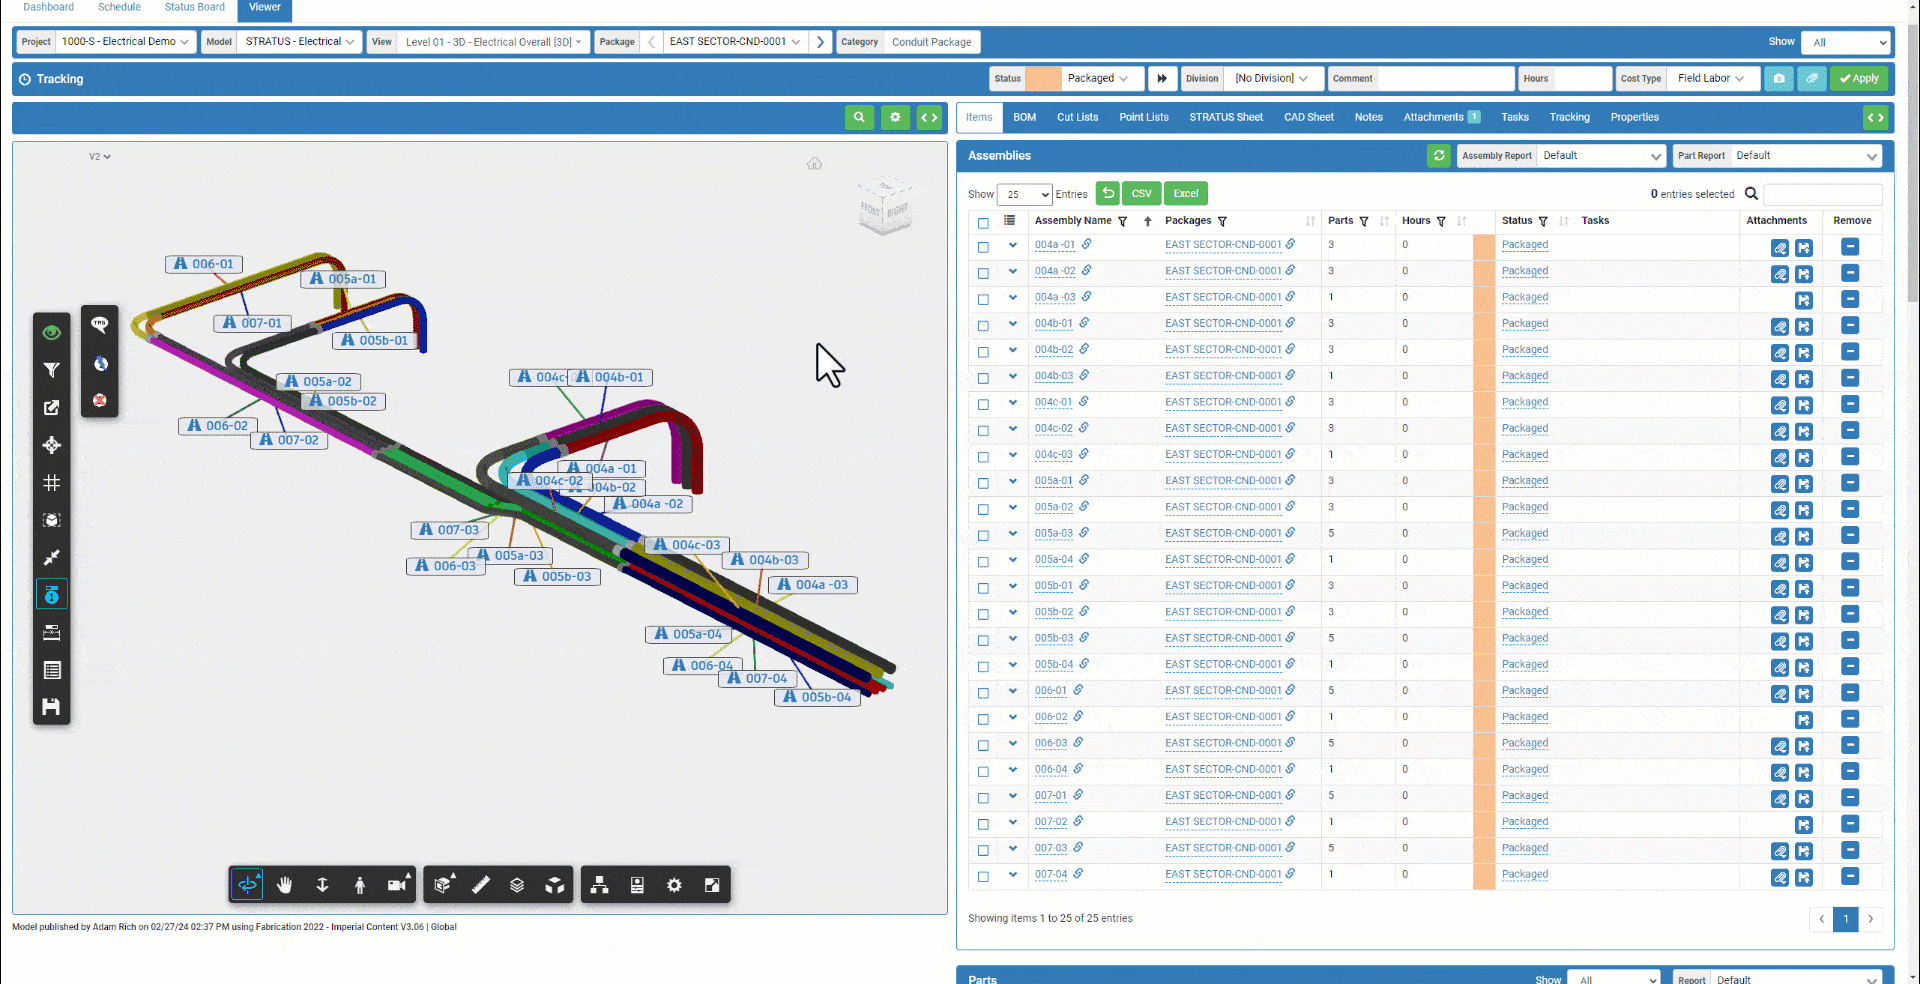This screenshot has height=984, width=1920.
Task: Open the Status Board page
Action: 194,7
